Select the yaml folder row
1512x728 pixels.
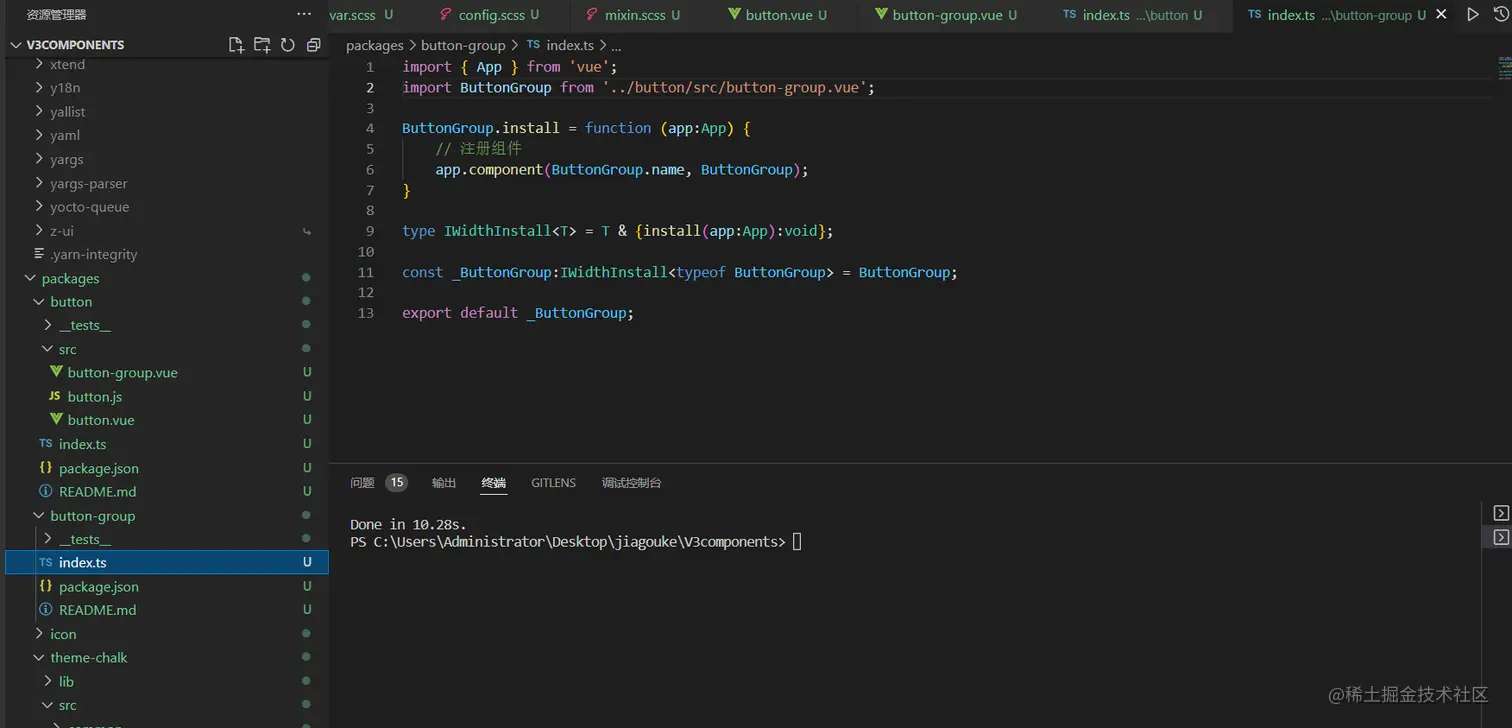point(167,135)
